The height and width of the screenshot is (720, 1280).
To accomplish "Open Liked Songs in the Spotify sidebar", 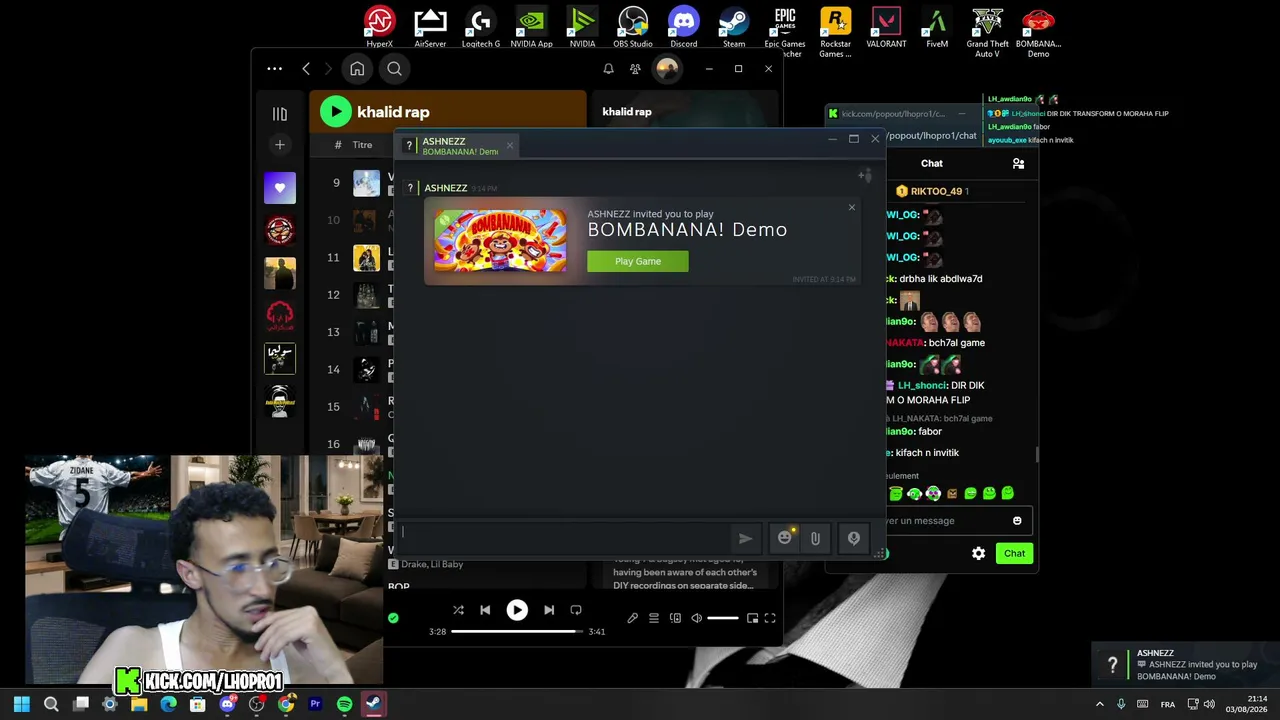I will [280, 188].
